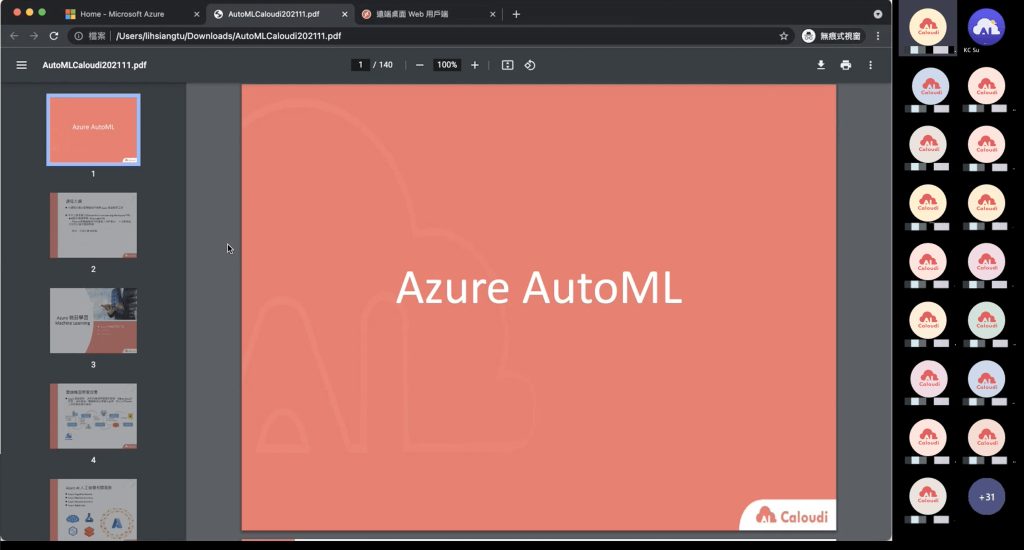Reload the browser page
The width and height of the screenshot is (1024, 550).
tap(54, 36)
